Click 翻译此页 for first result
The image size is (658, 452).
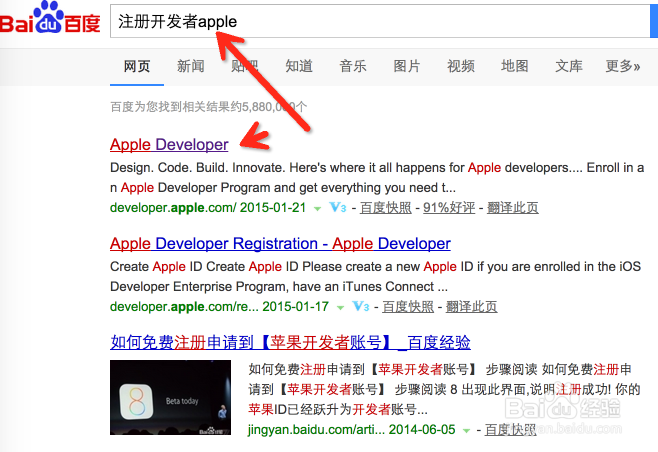pyautogui.click(x=512, y=208)
